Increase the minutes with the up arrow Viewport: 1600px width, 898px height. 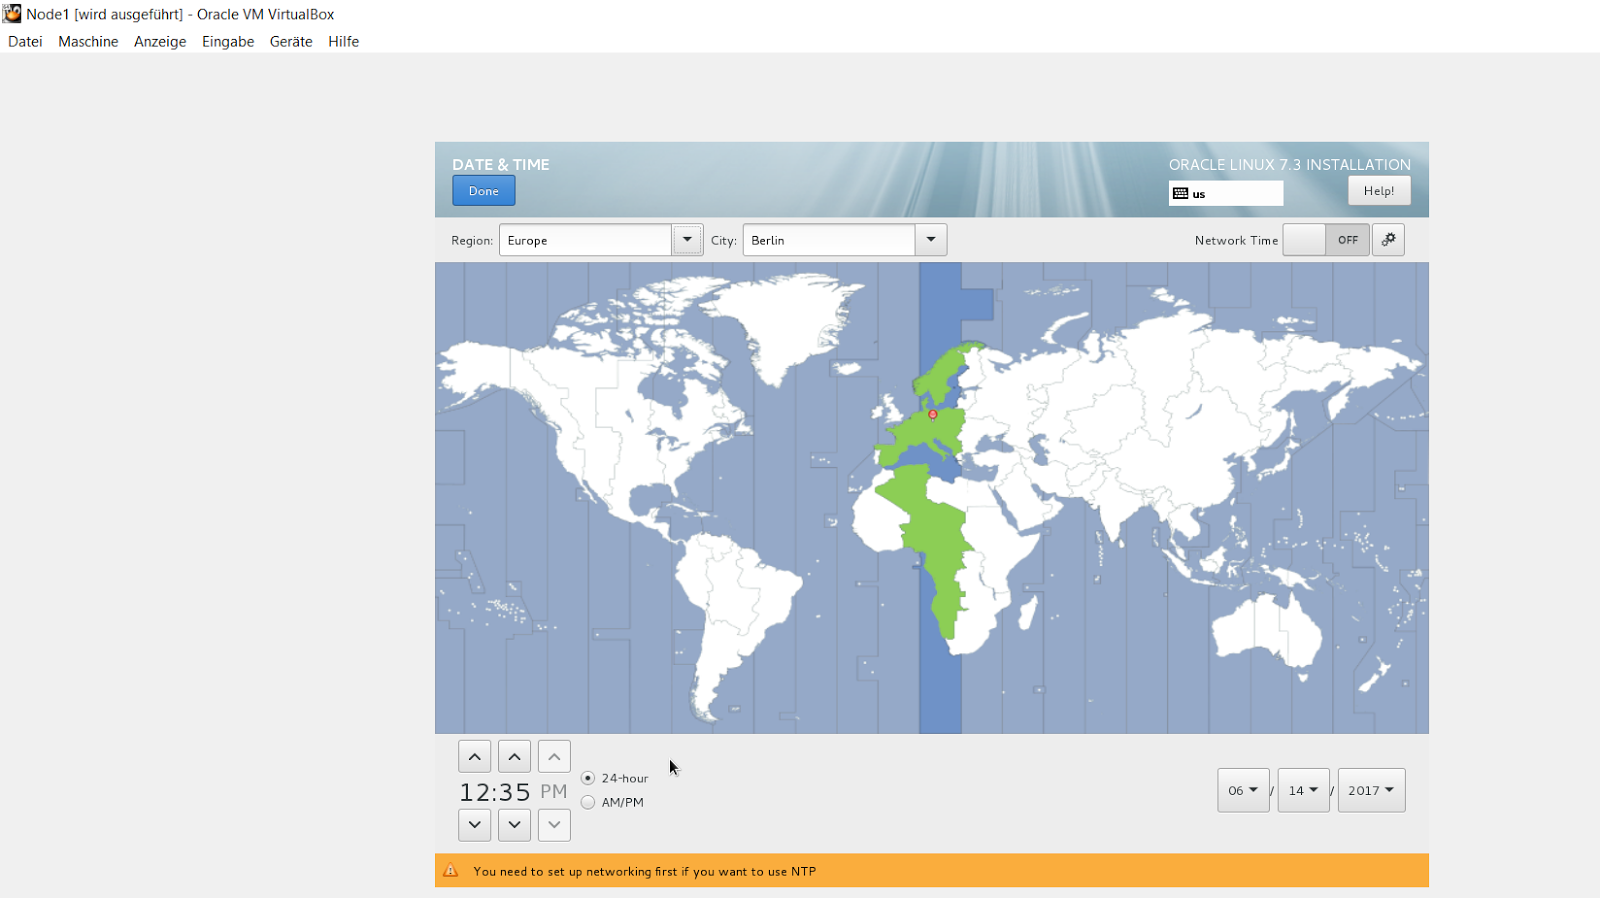(514, 757)
